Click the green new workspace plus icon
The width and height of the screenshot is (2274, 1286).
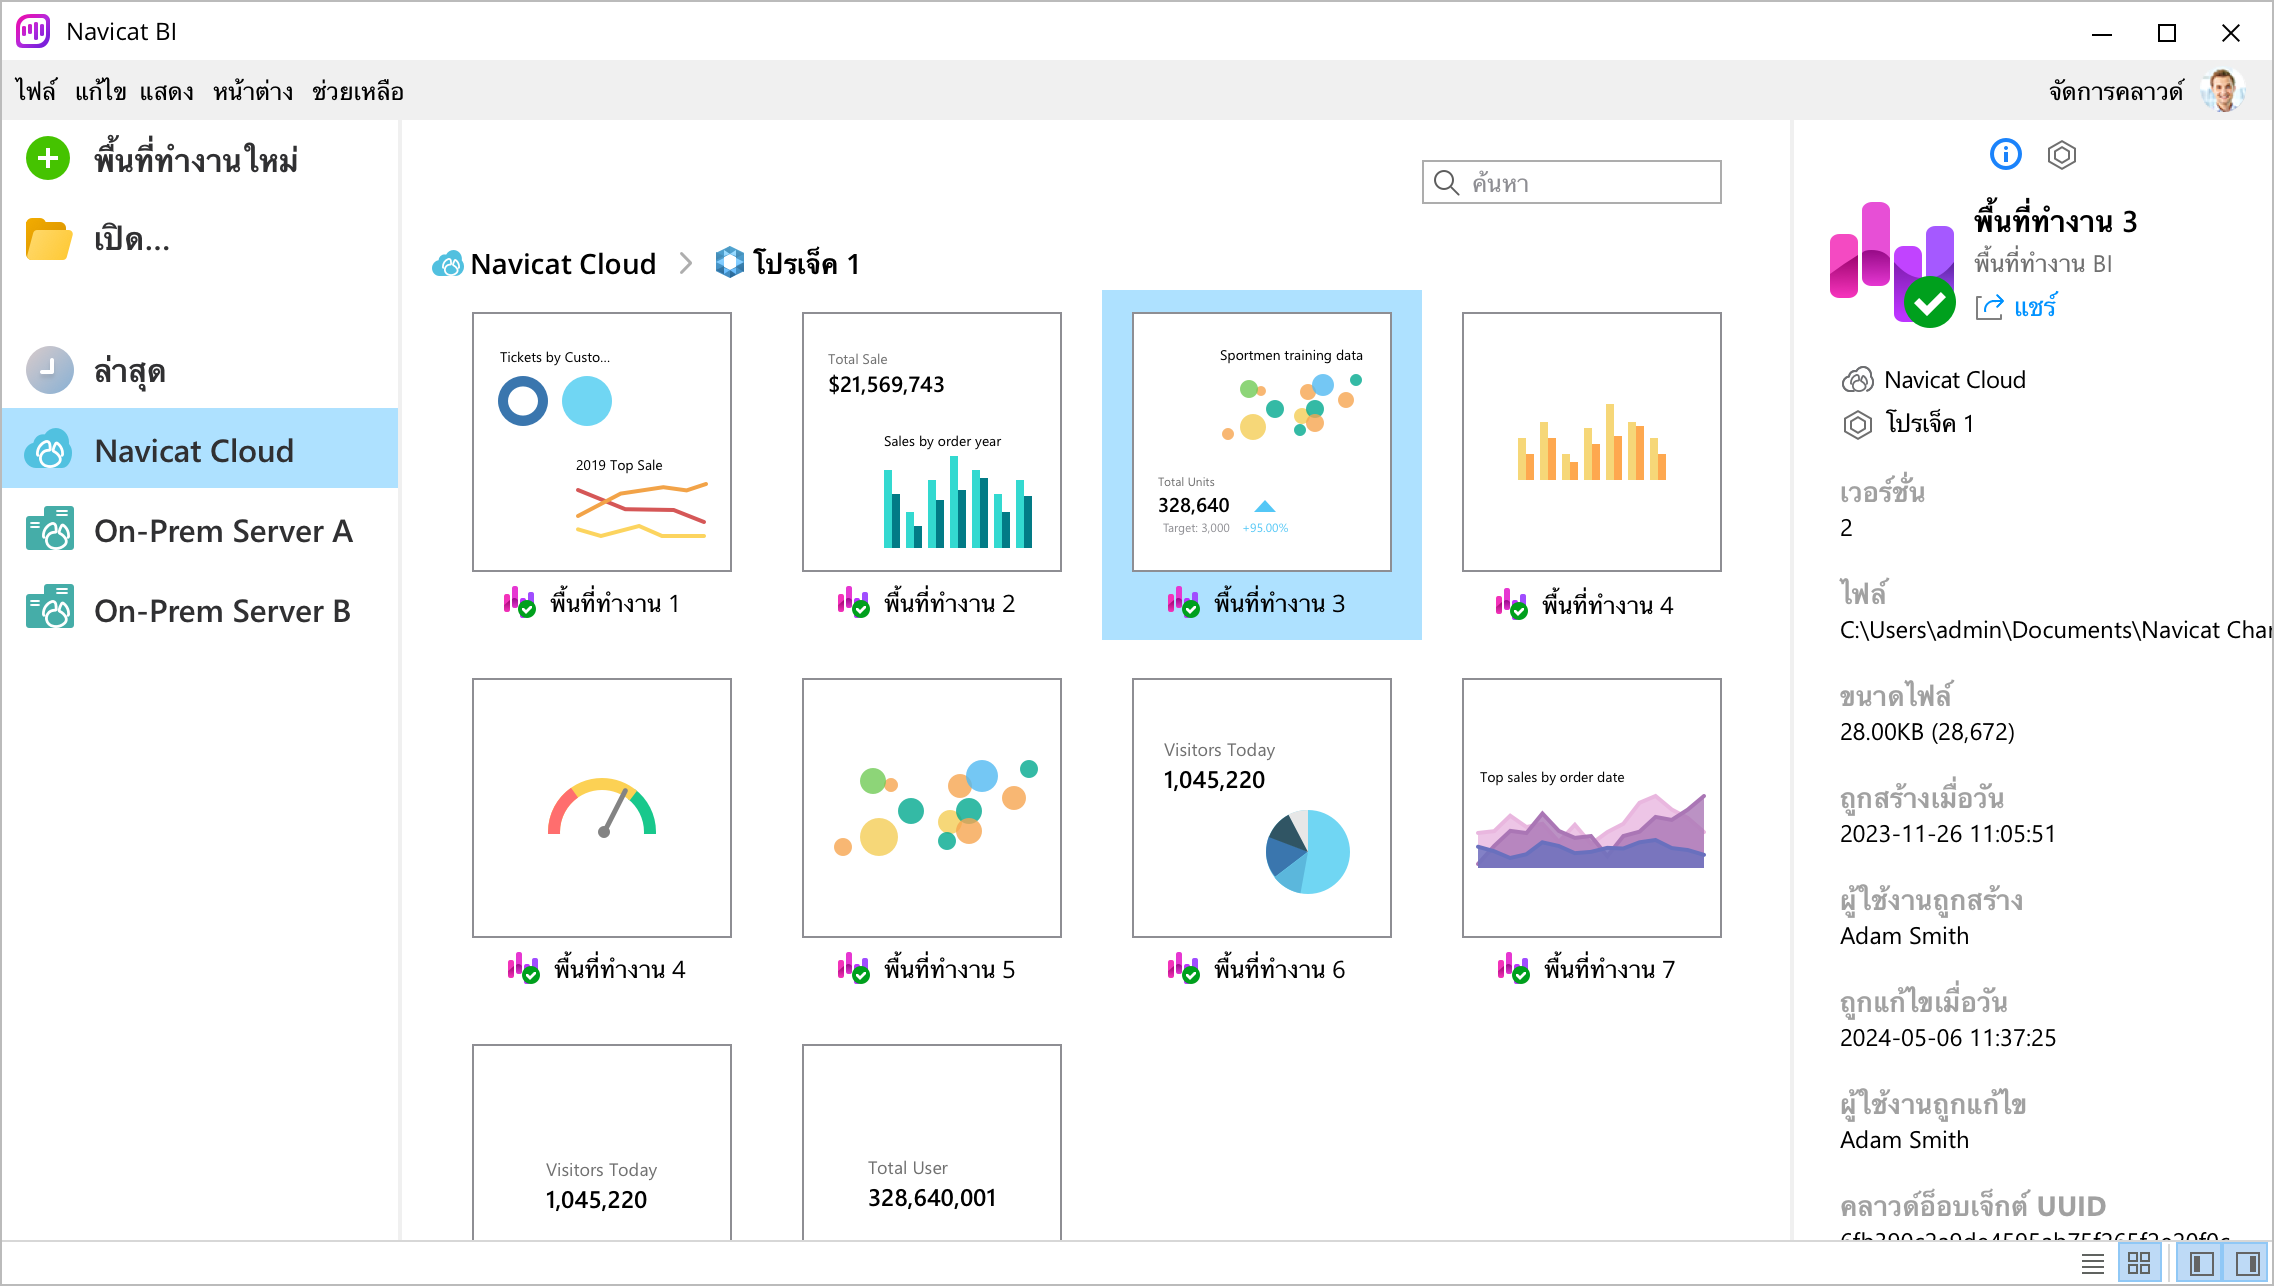pos(47,158)
